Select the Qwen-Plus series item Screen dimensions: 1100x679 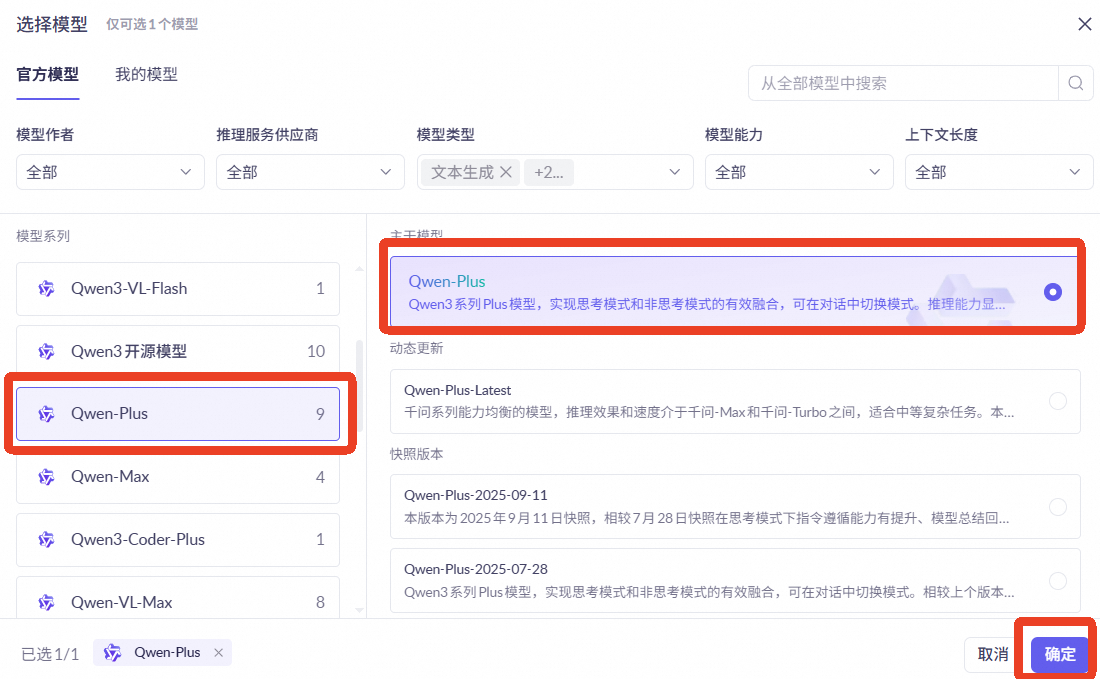[x=177, y=414]
